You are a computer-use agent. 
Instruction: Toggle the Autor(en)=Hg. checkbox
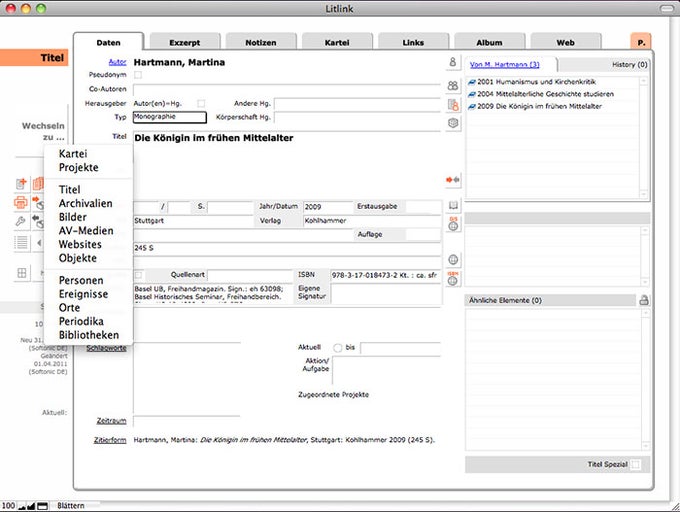(x=201, y=103)
